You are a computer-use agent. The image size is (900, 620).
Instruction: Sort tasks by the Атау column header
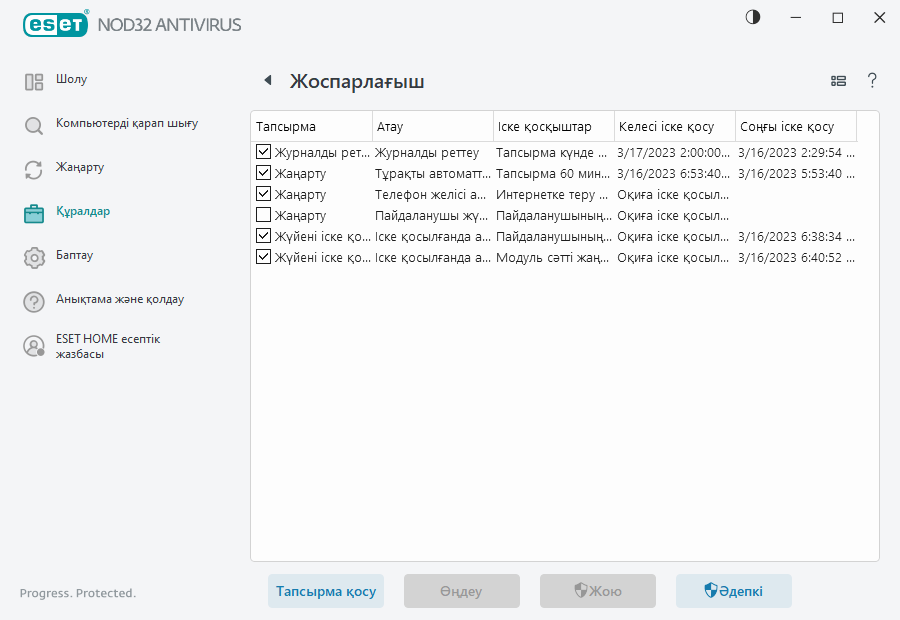pos(432,126)
